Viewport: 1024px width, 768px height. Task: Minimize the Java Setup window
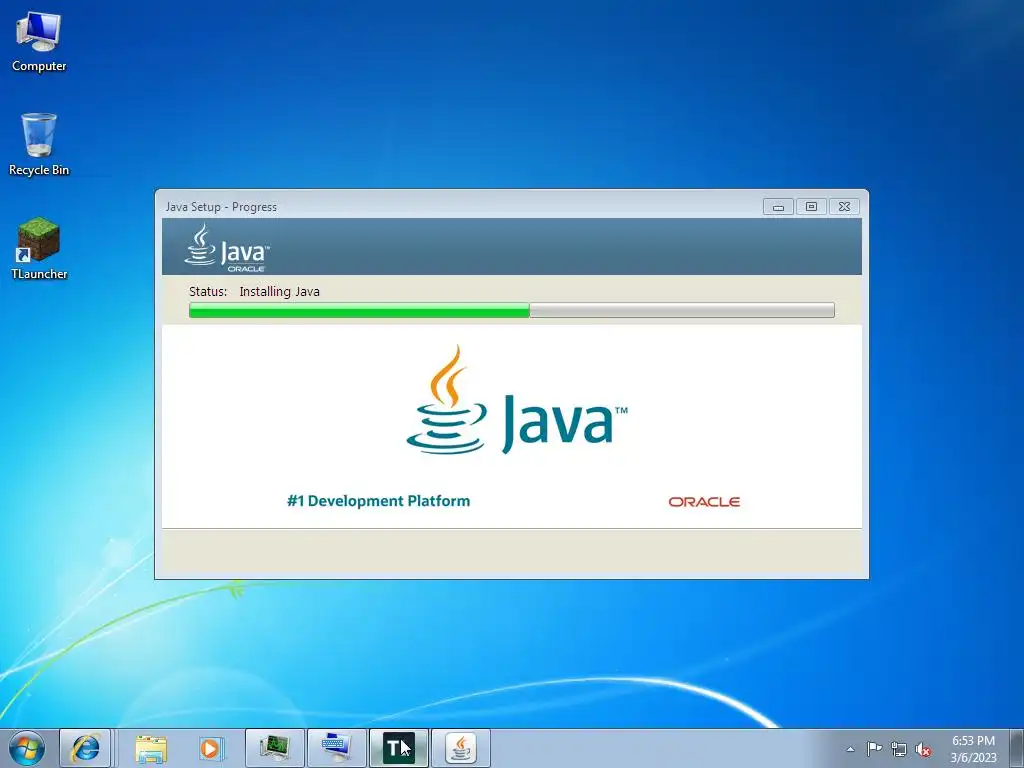pyautogui.click(x=778, y=207)
